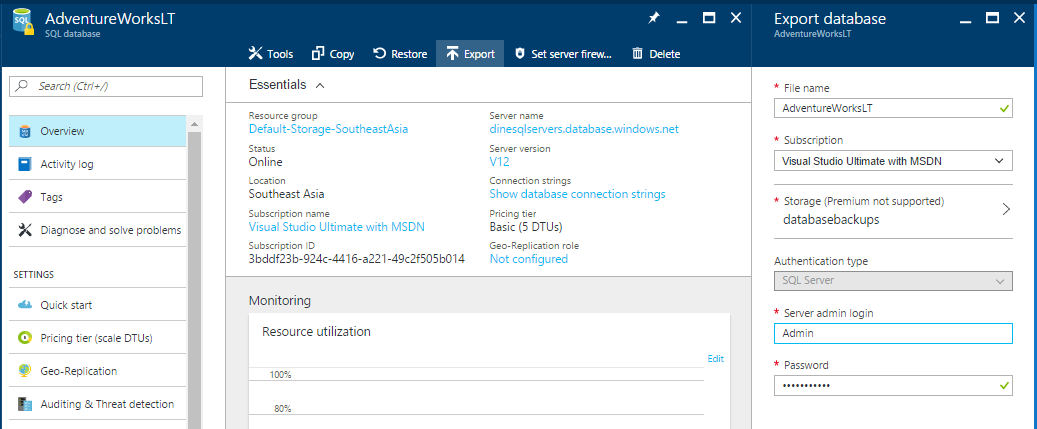Viewport: 1037px width, 429px height.
Task: Click the Overview database icon
Action: [x=25, y=131]
